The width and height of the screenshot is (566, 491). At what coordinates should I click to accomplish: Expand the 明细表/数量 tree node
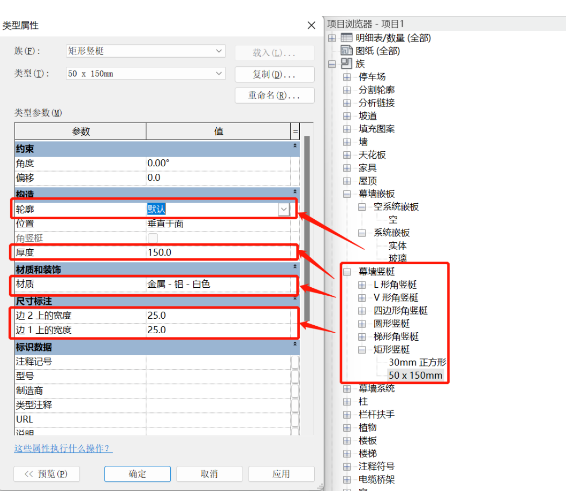pyautogui.click(x=332, y=38)
